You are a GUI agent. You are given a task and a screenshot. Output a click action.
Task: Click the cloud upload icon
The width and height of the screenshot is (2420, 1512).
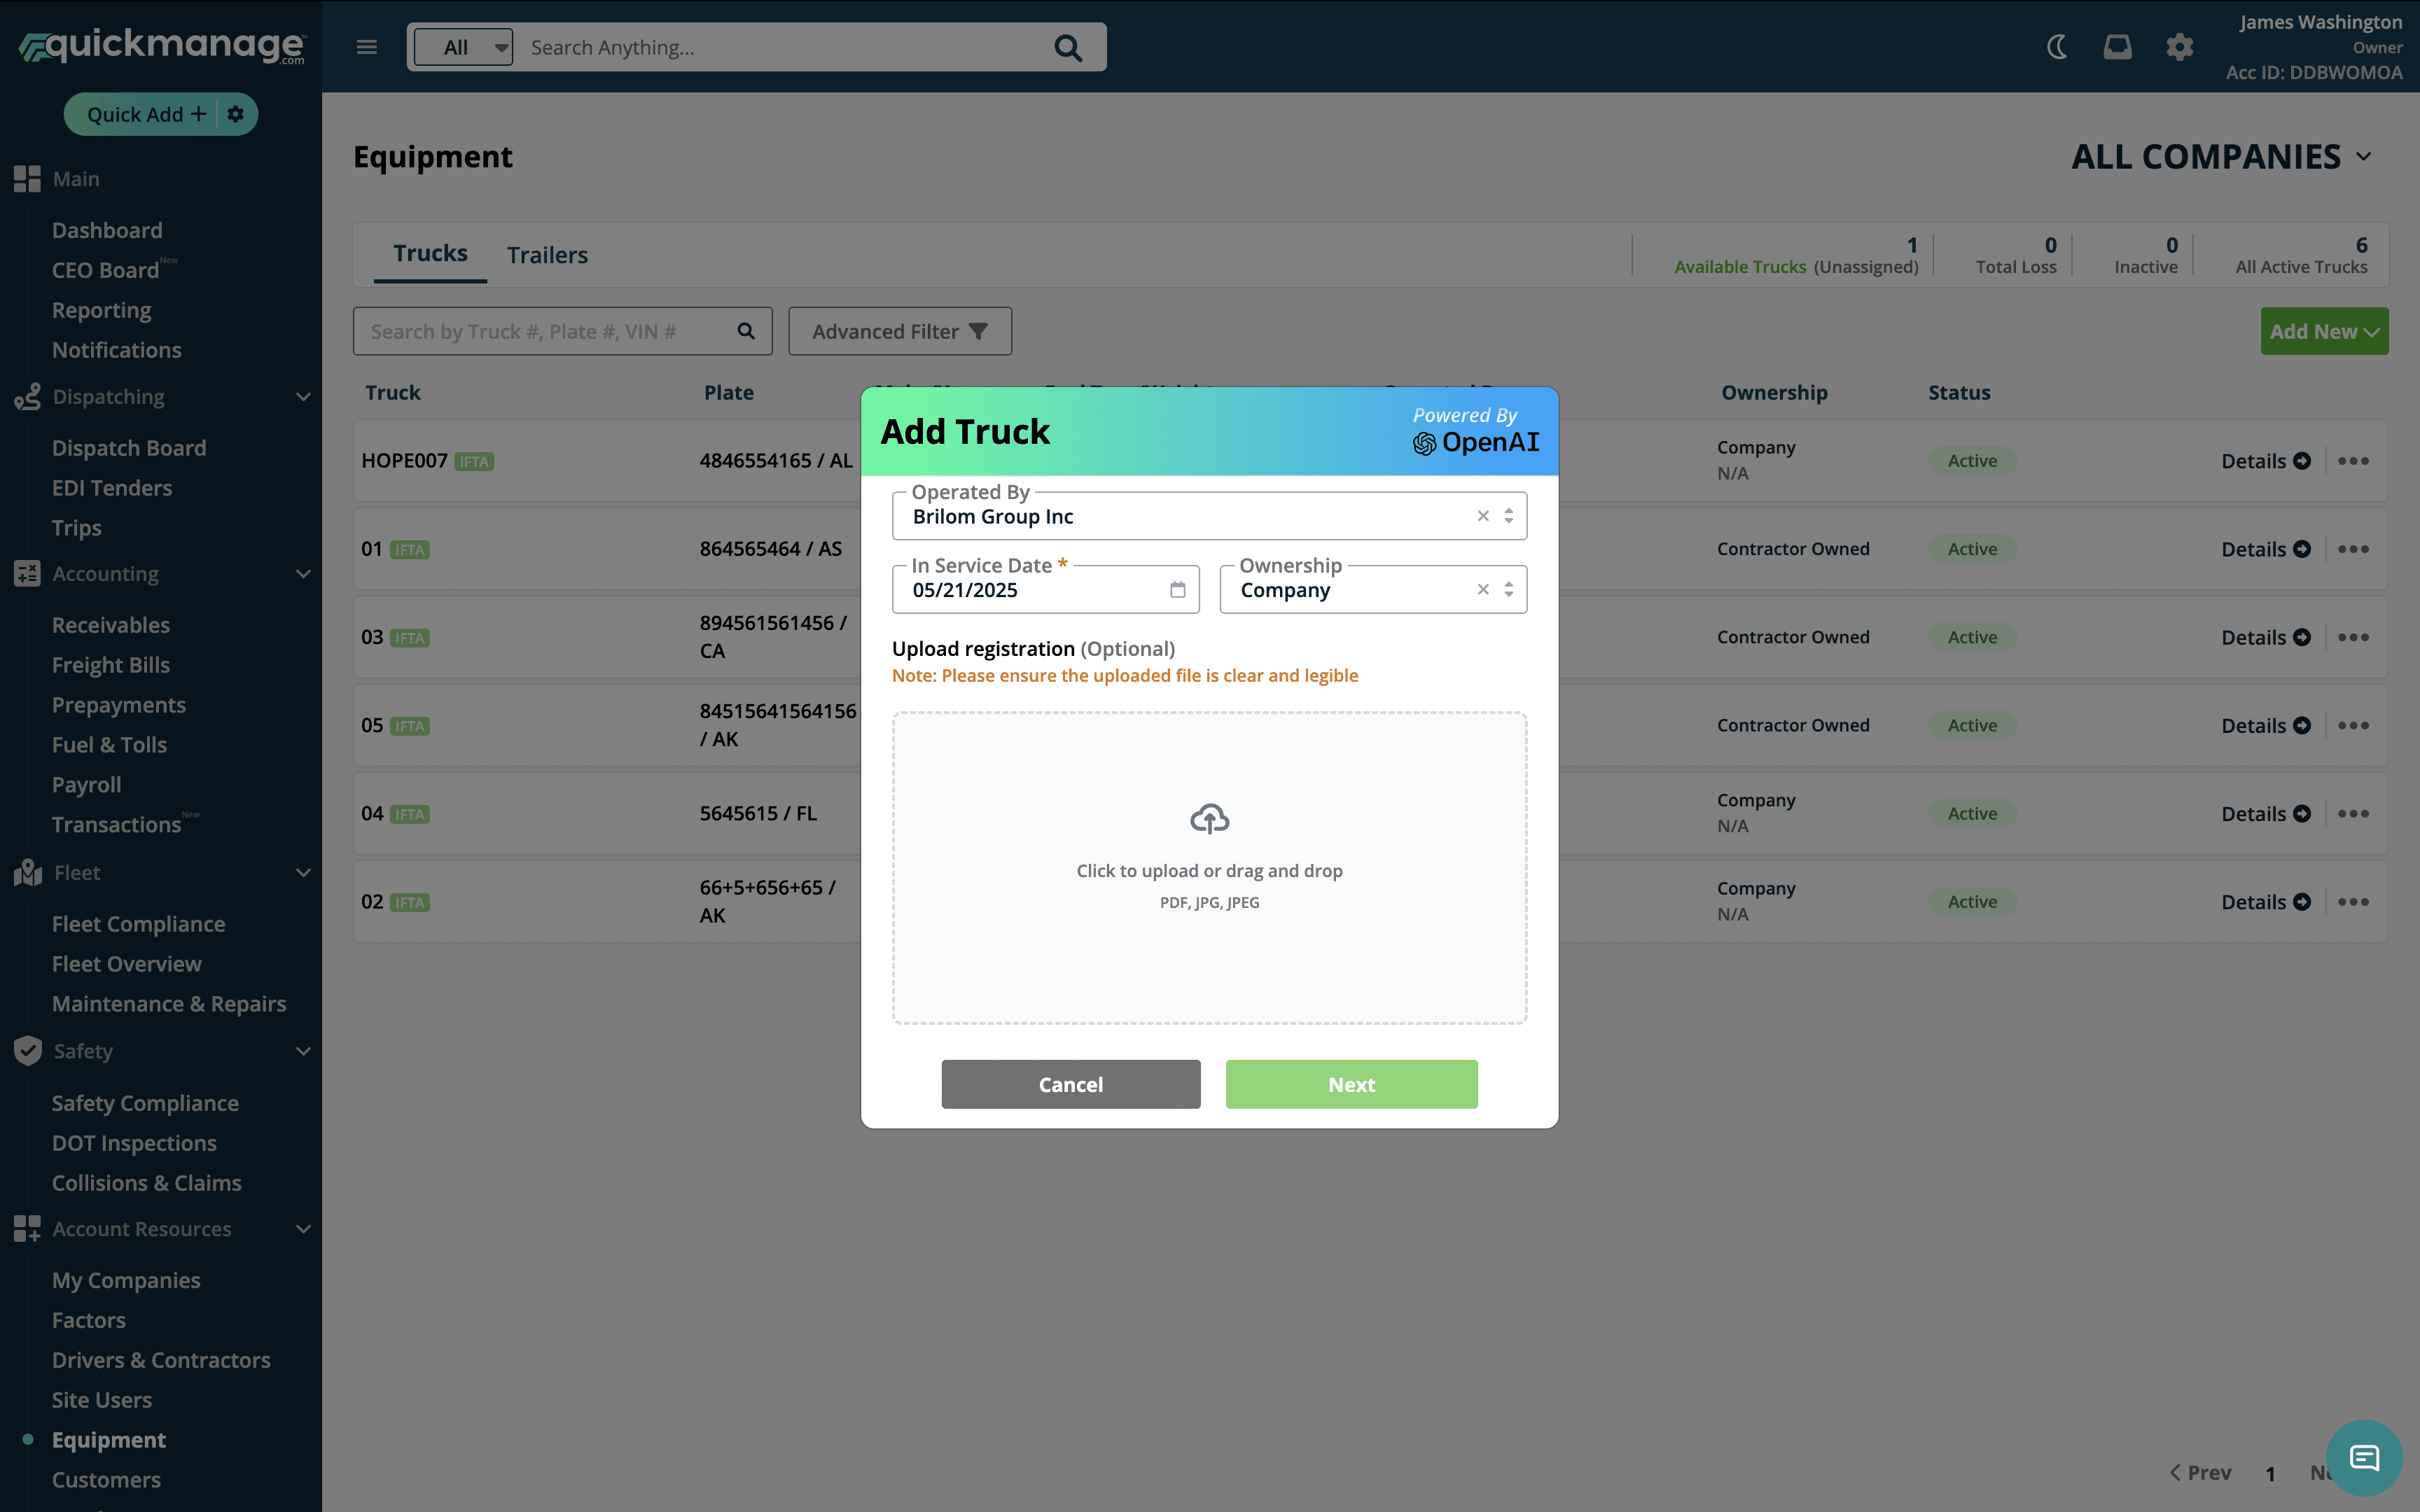[x=1209, y=819]
